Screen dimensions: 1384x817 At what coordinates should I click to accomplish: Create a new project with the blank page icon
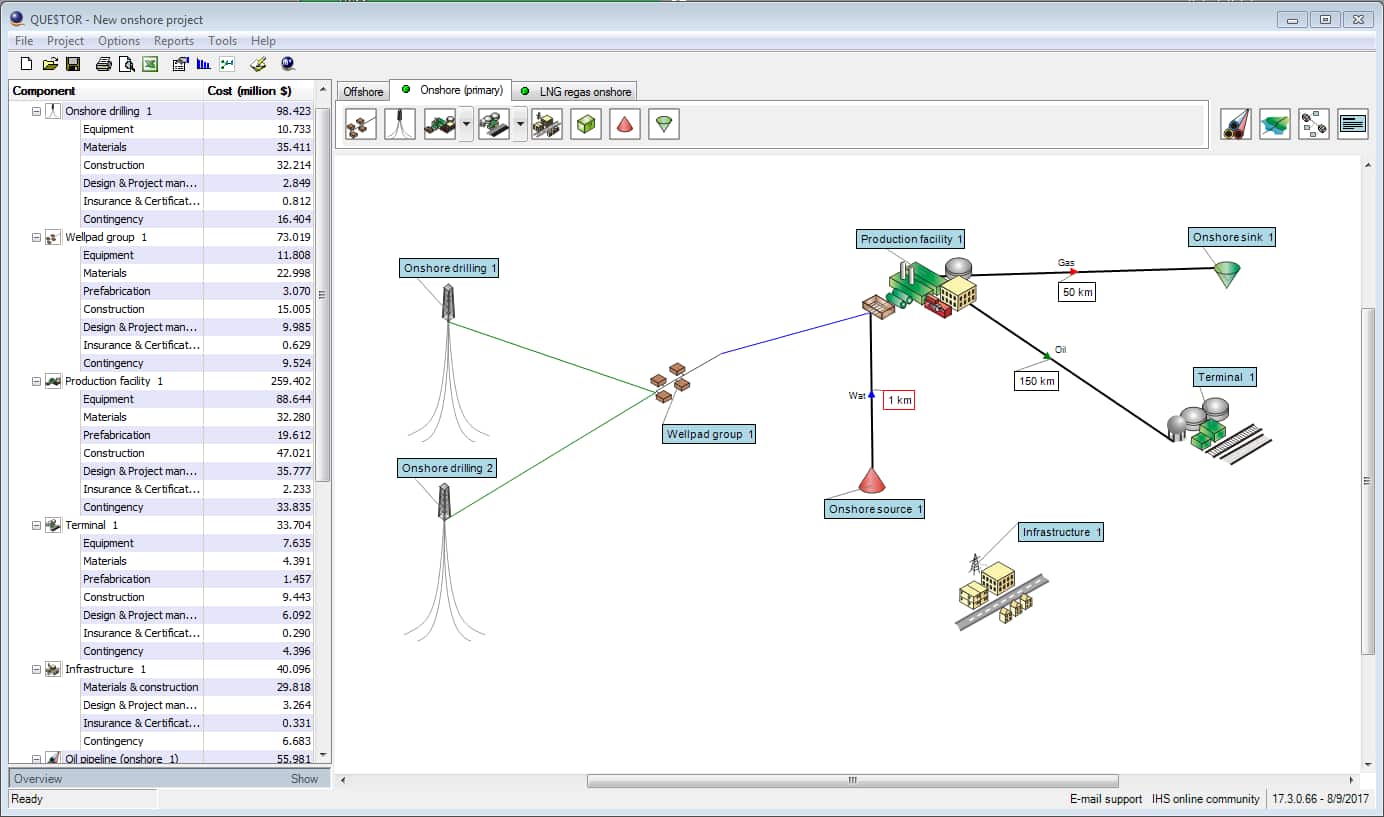point(27,64)
